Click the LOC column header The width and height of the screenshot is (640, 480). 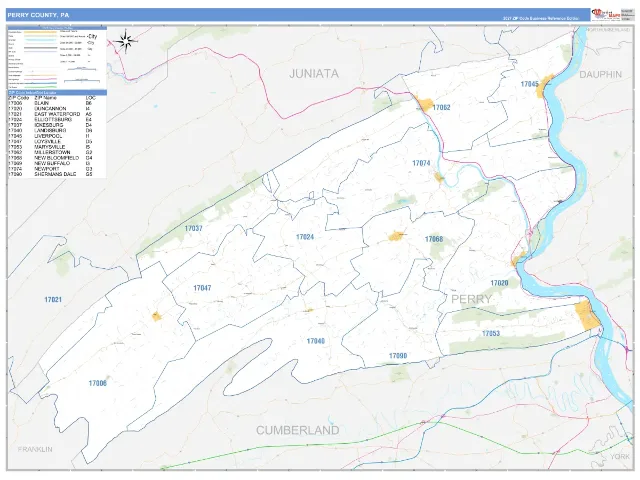(x=91, y=98)
